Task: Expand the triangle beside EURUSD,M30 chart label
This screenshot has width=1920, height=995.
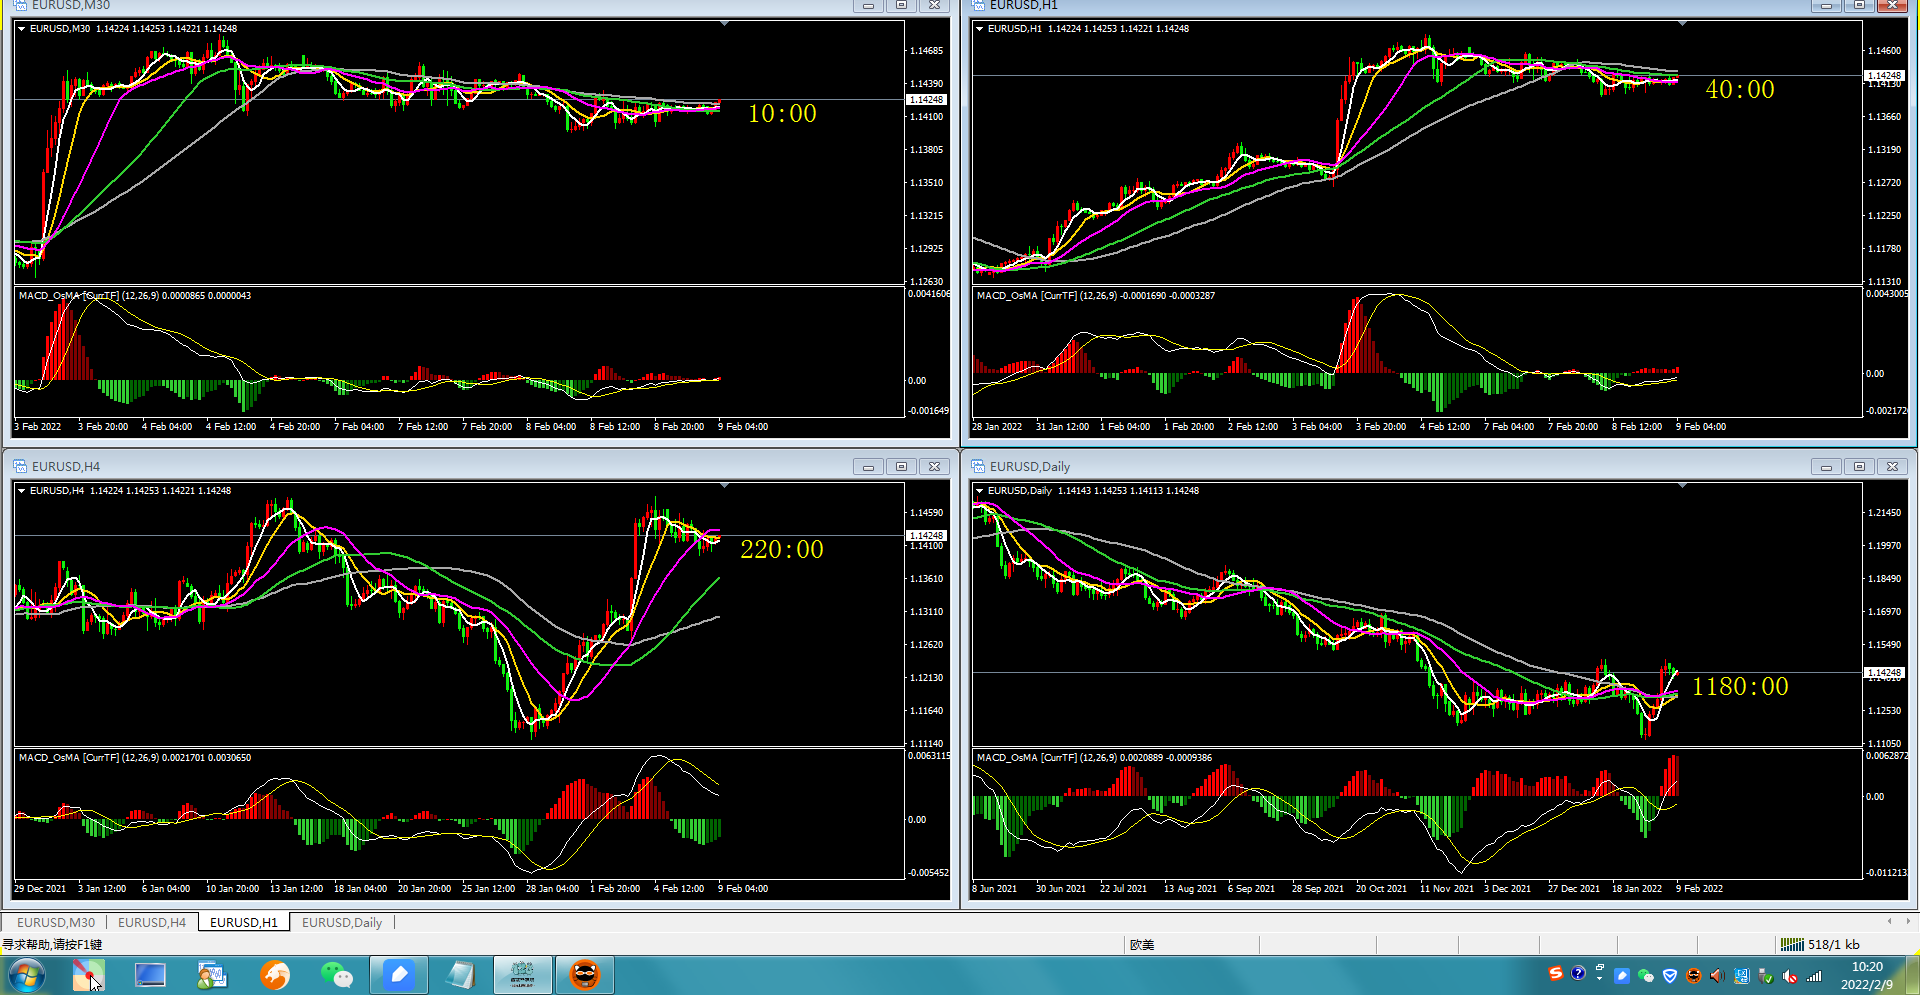Action: [22, 29]
